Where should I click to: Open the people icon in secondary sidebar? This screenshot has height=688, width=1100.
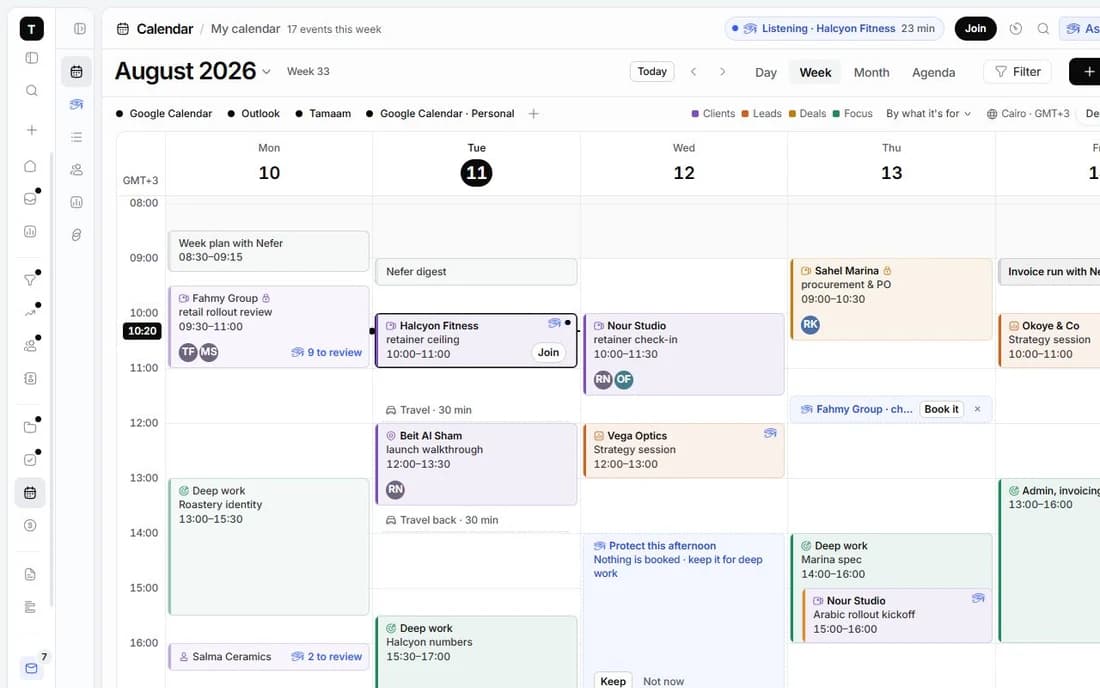76,170
